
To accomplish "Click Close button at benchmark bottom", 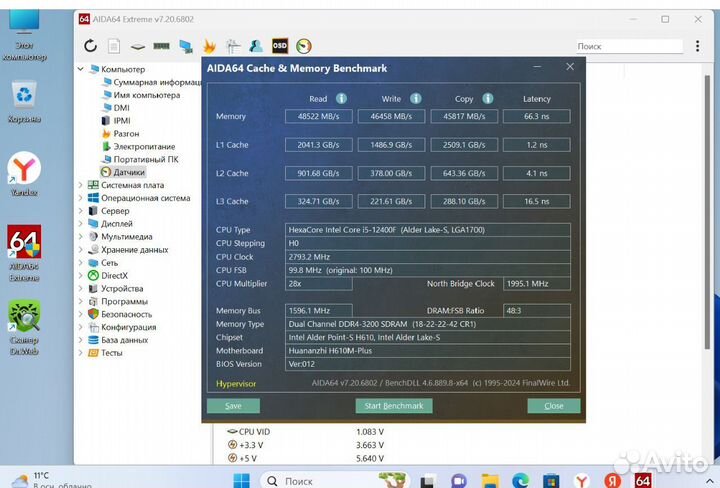I will point(554,406).
